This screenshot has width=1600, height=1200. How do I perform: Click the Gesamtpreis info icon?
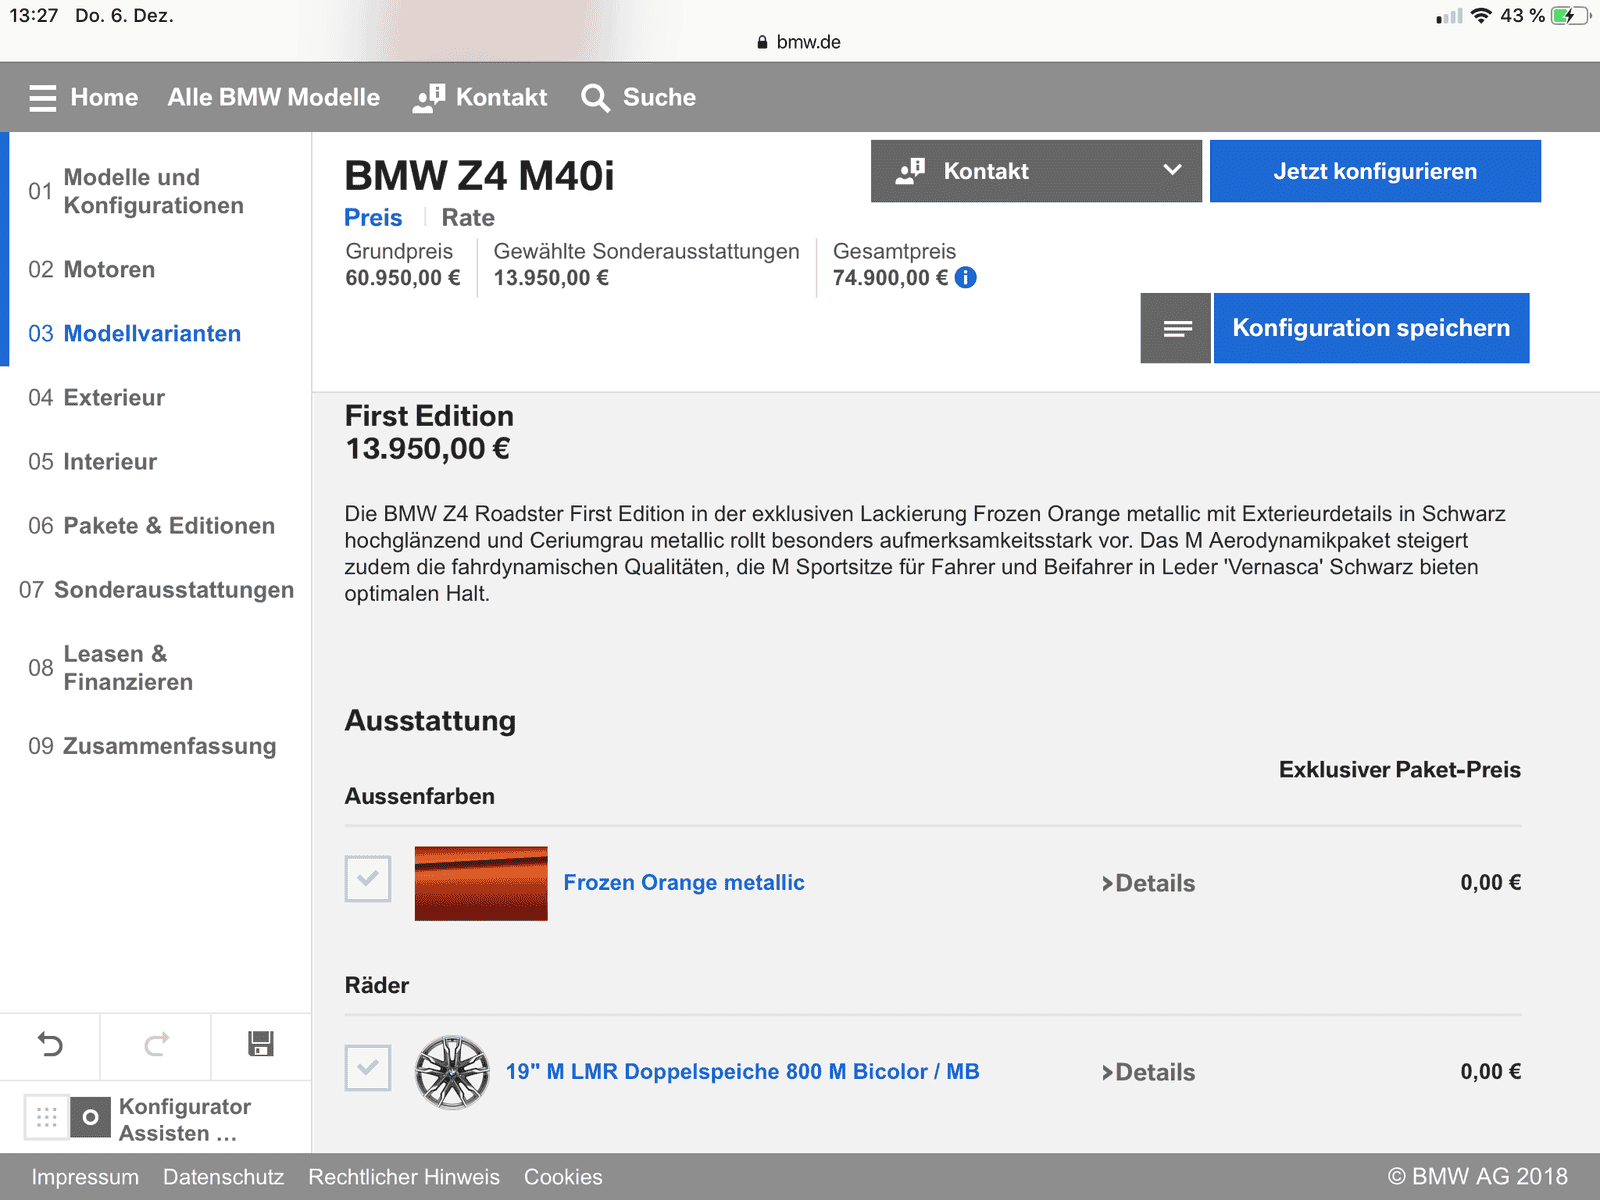point(966,278)
